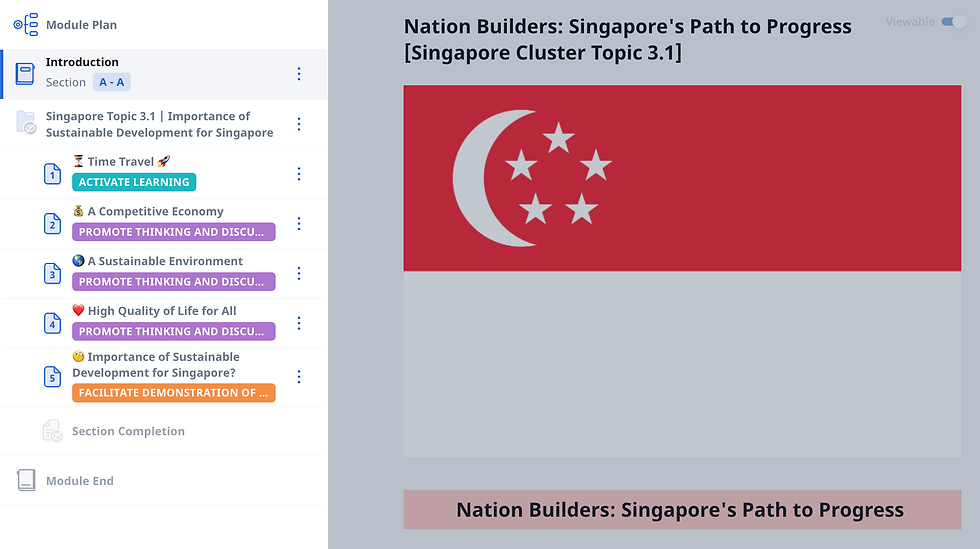980x549 pixels.
Task: Open the three-dot menu for Time Travel
Action: (299, 174)
